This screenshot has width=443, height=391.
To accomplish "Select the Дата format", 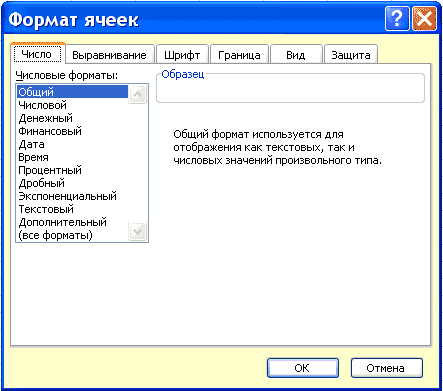I will [x=72, y=144].
